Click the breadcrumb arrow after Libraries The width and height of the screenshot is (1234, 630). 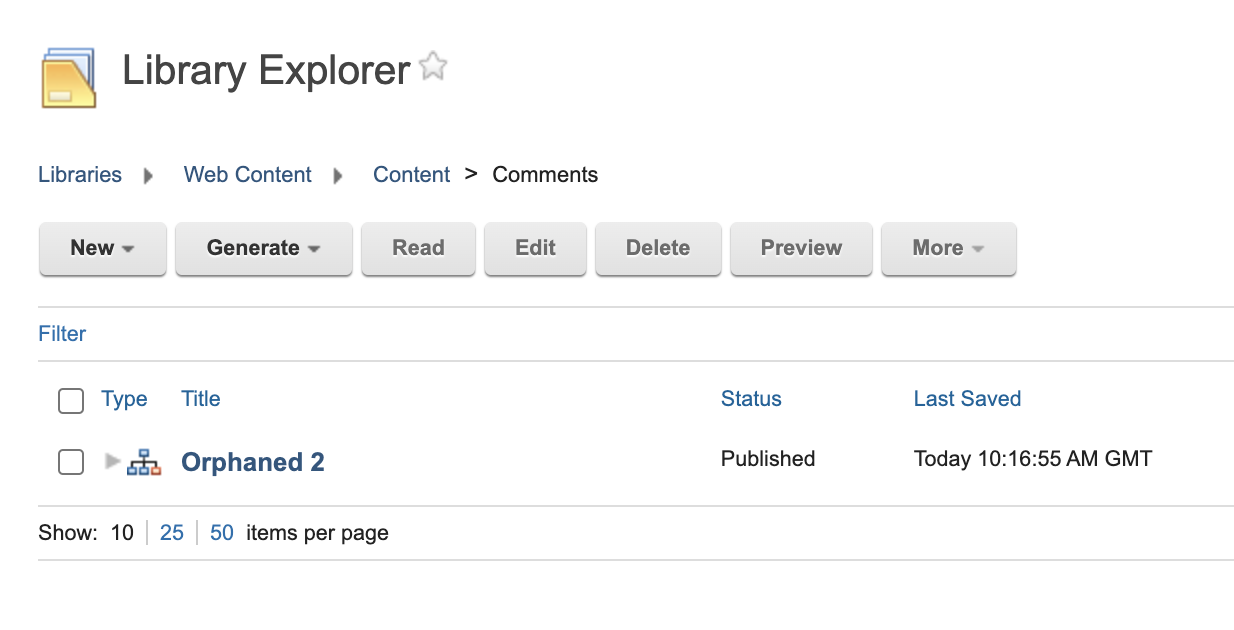tap(147, 175)
